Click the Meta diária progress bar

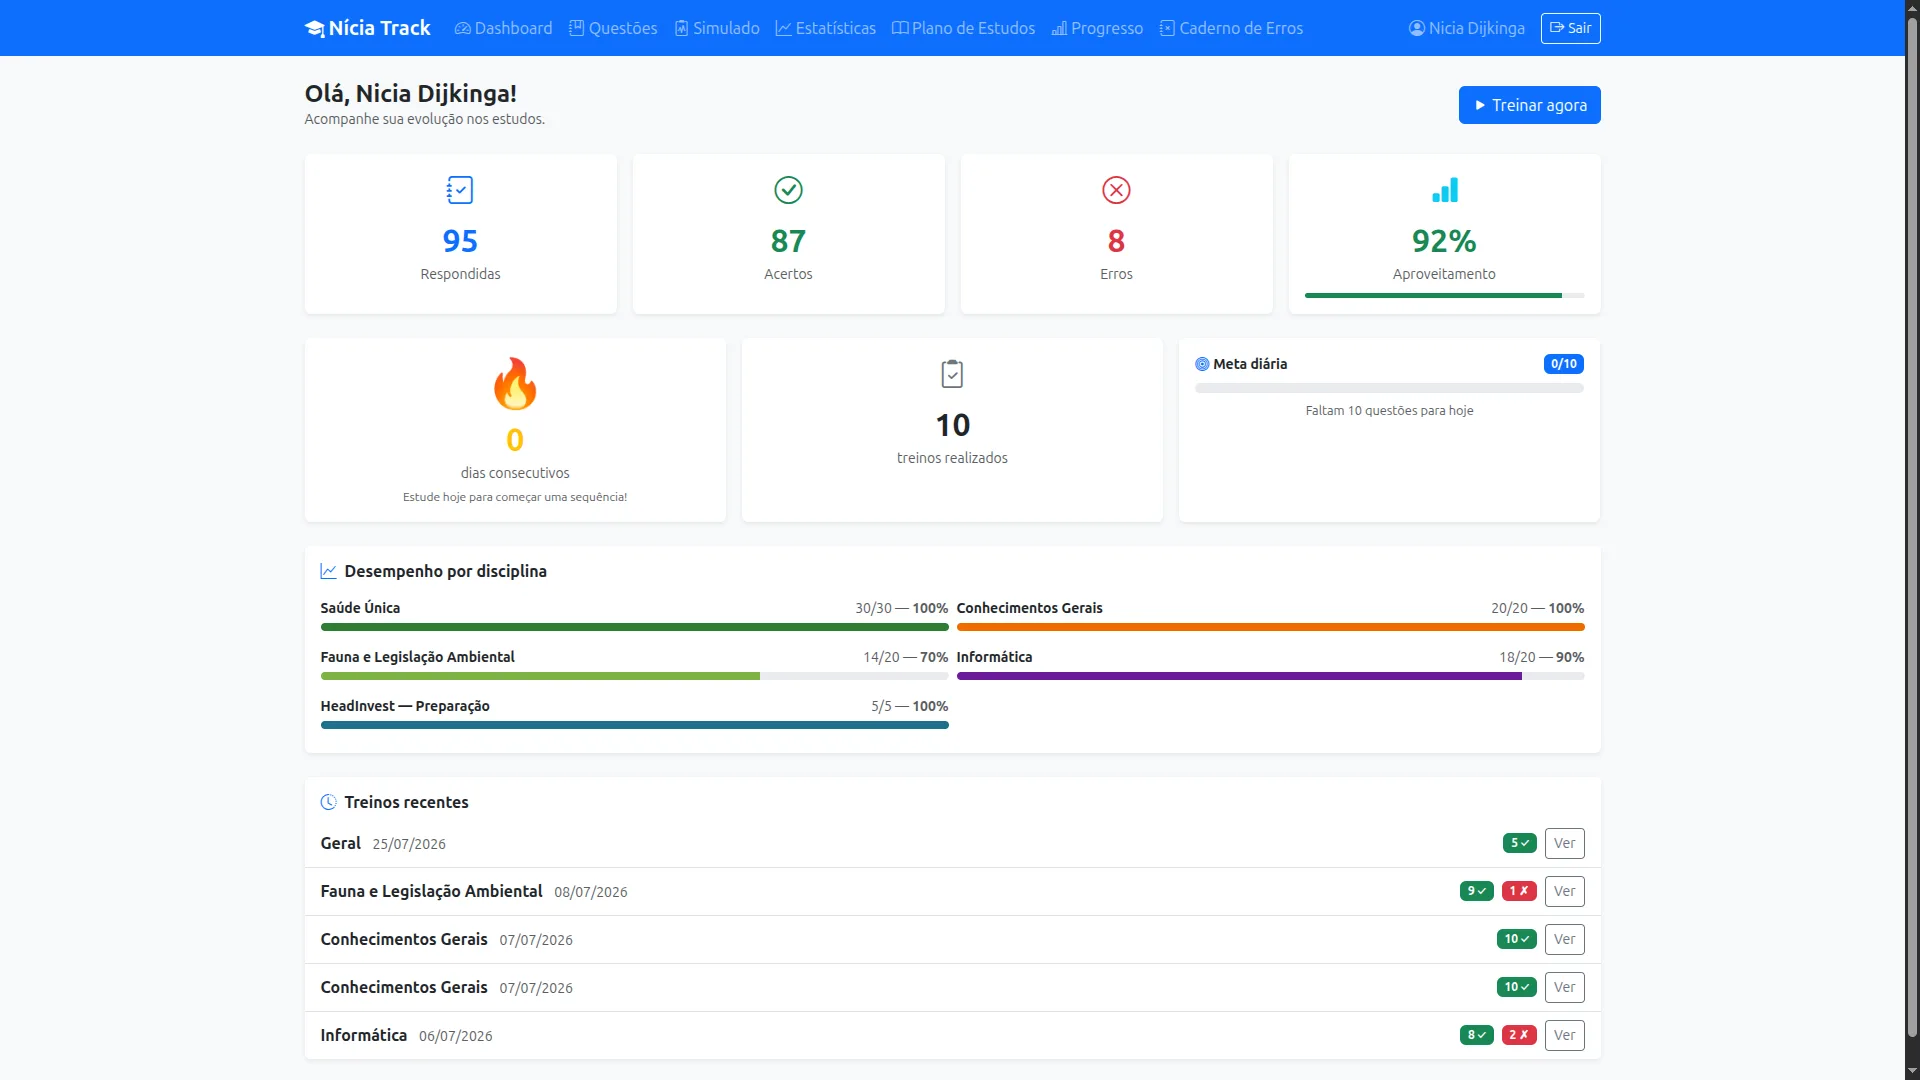(1389, 388)
